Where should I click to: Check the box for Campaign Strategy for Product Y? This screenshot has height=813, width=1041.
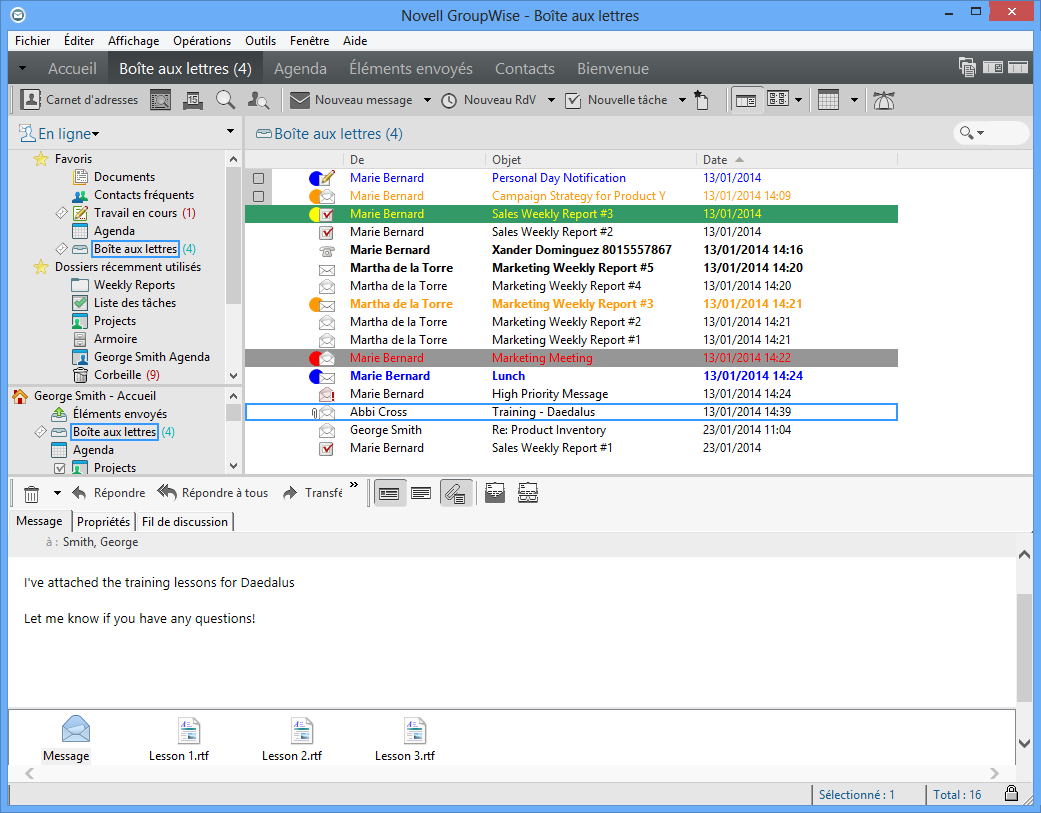[x=258, y=196]
